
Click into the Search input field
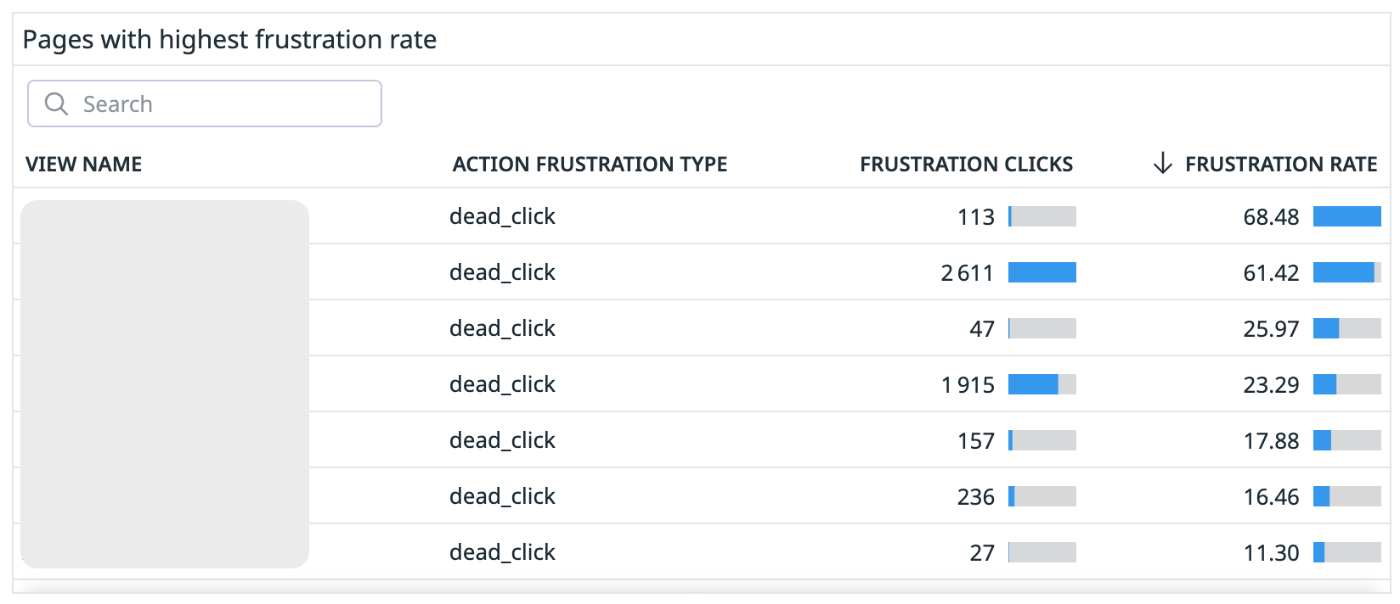click(204, 104)
